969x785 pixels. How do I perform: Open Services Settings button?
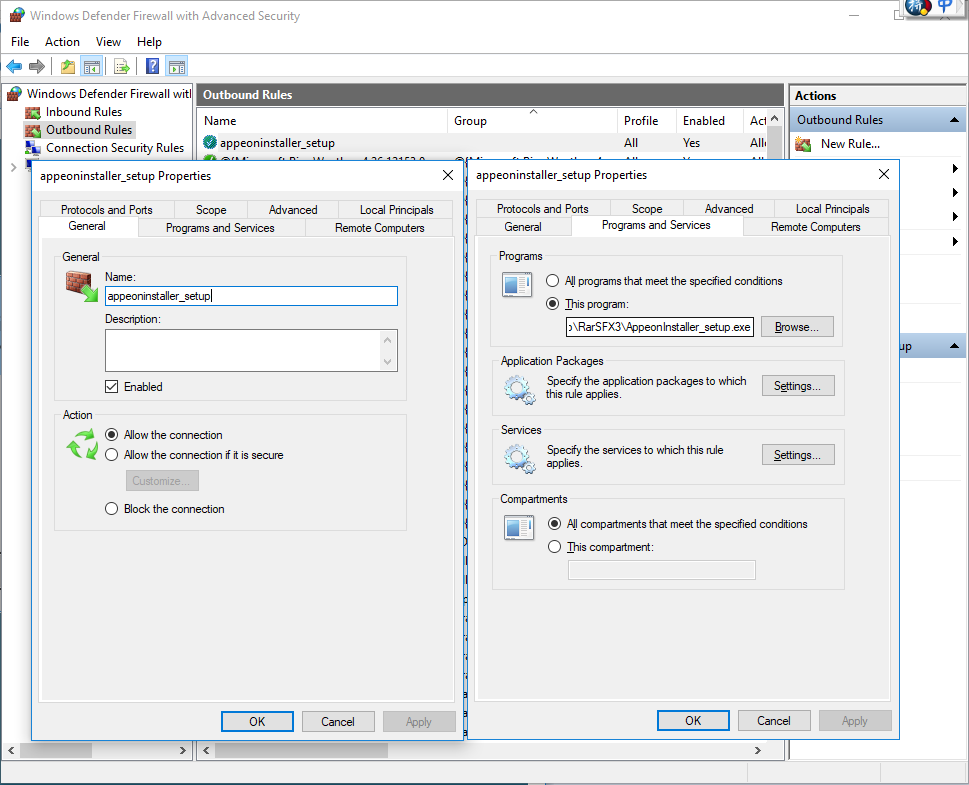pos(798,455)
